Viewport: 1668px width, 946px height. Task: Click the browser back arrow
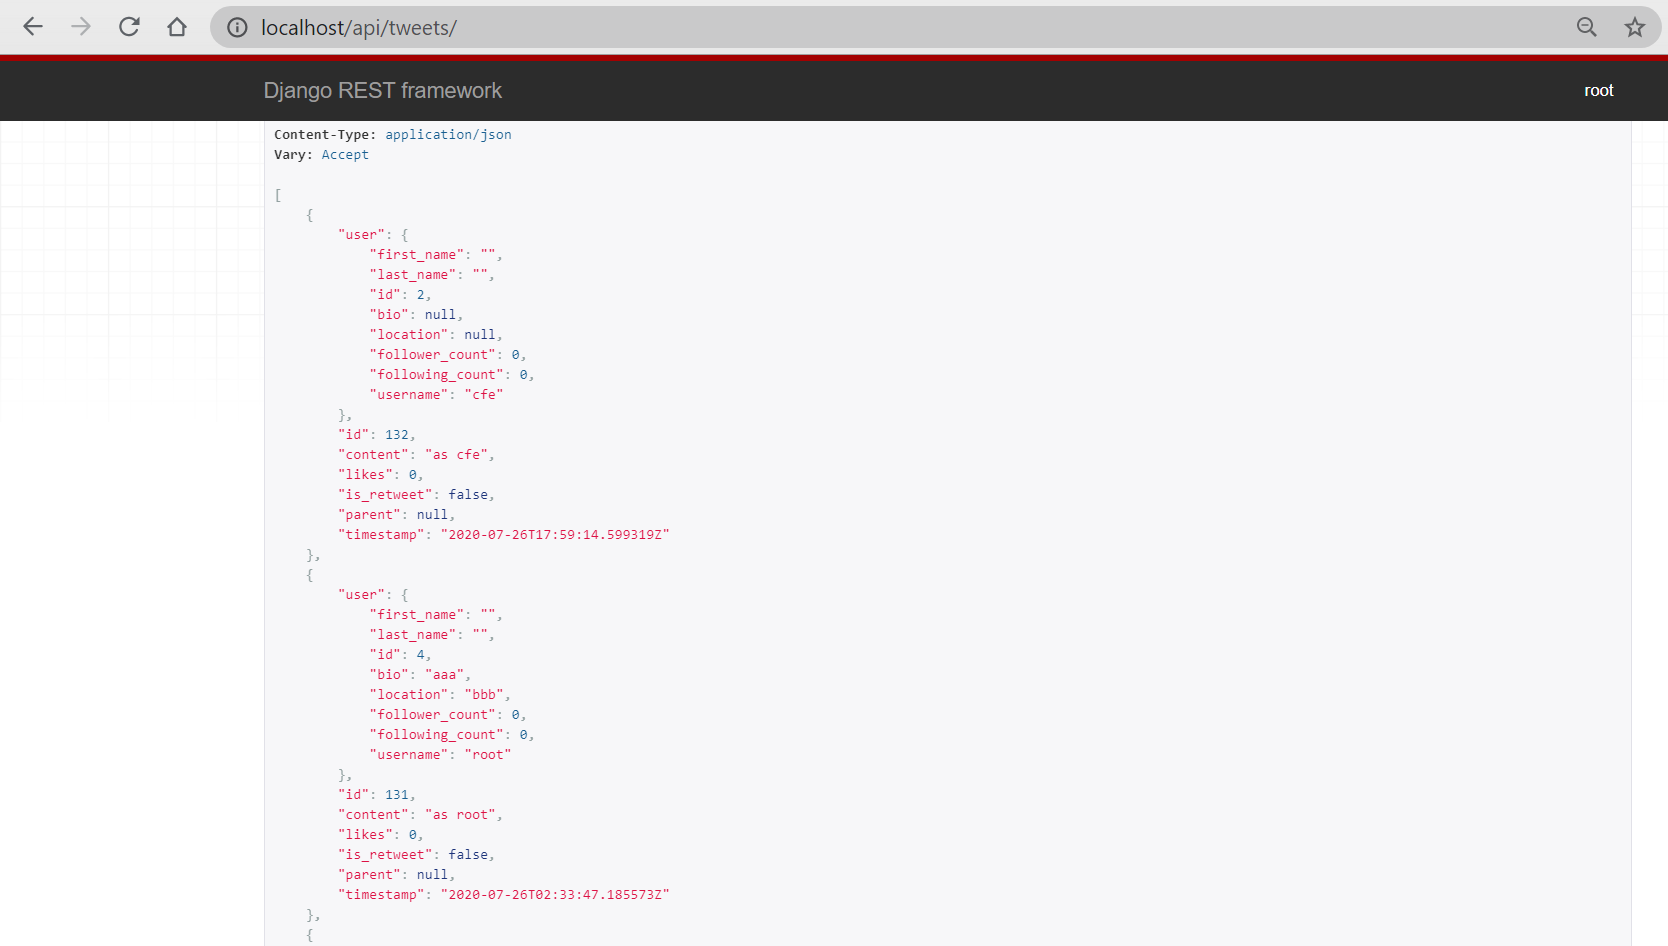point(33,27)
